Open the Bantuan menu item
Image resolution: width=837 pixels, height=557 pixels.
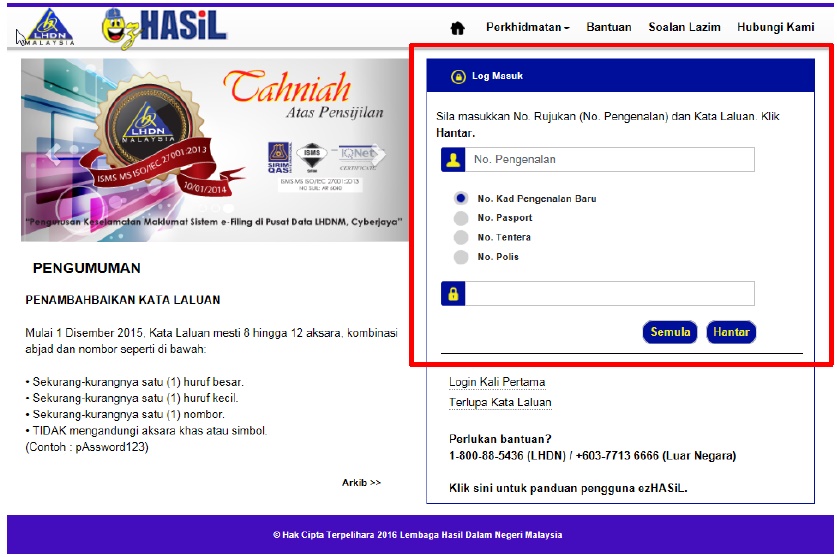pyautogui.click(x=609, y=27)
